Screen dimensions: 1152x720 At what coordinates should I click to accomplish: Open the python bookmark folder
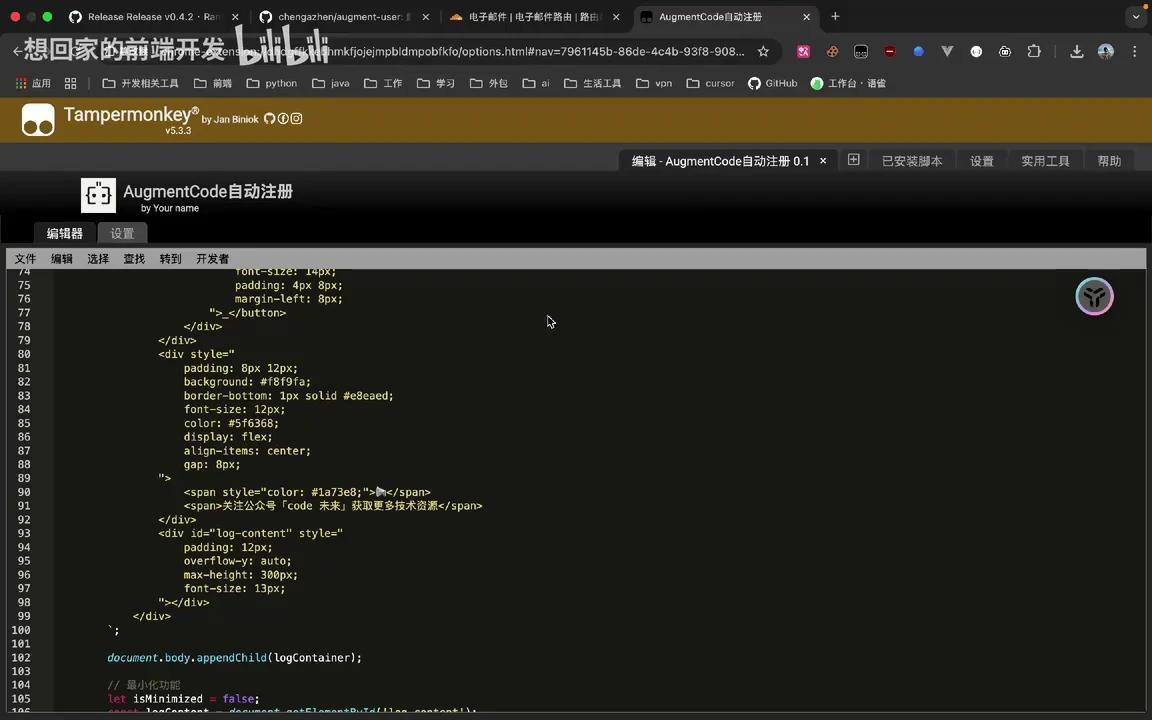point(272,83)
